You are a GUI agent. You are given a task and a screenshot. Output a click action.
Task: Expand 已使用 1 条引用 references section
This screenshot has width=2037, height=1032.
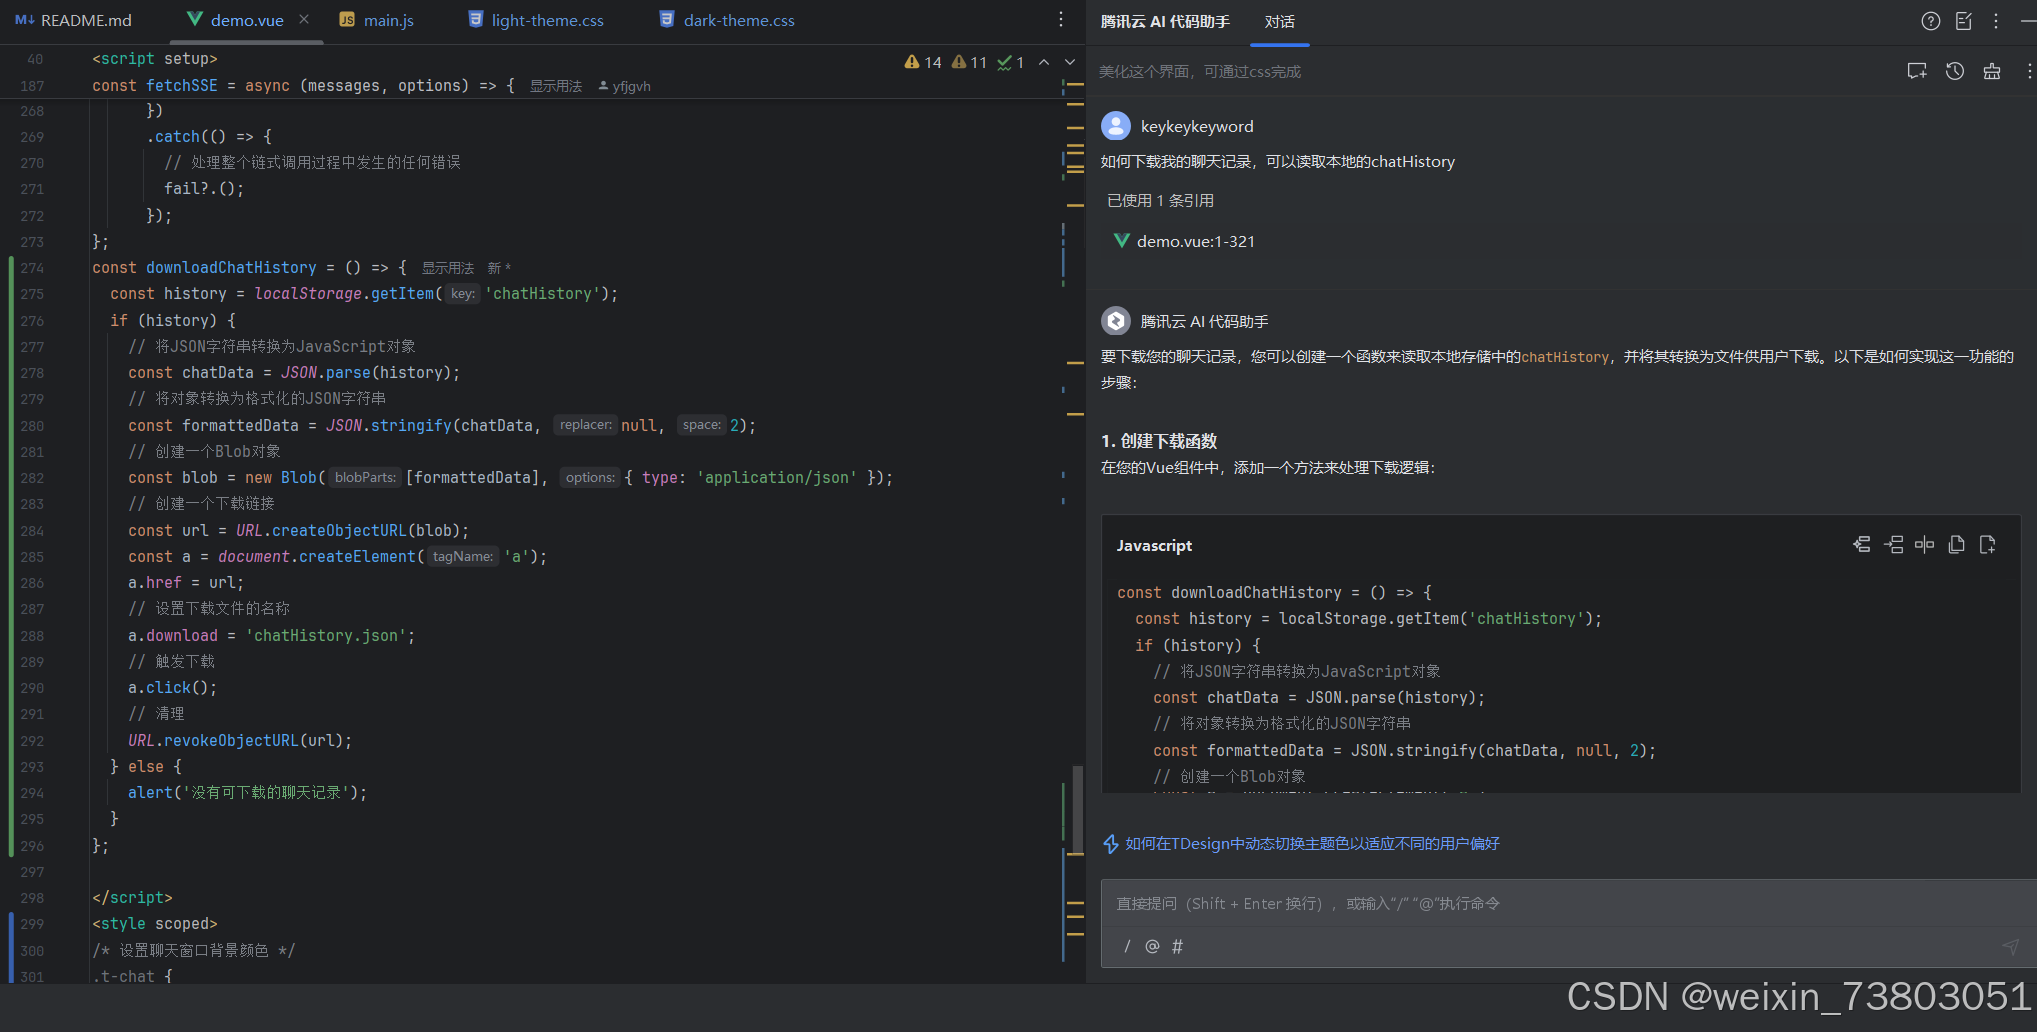pyautogui.click(x=1160, y=201)
